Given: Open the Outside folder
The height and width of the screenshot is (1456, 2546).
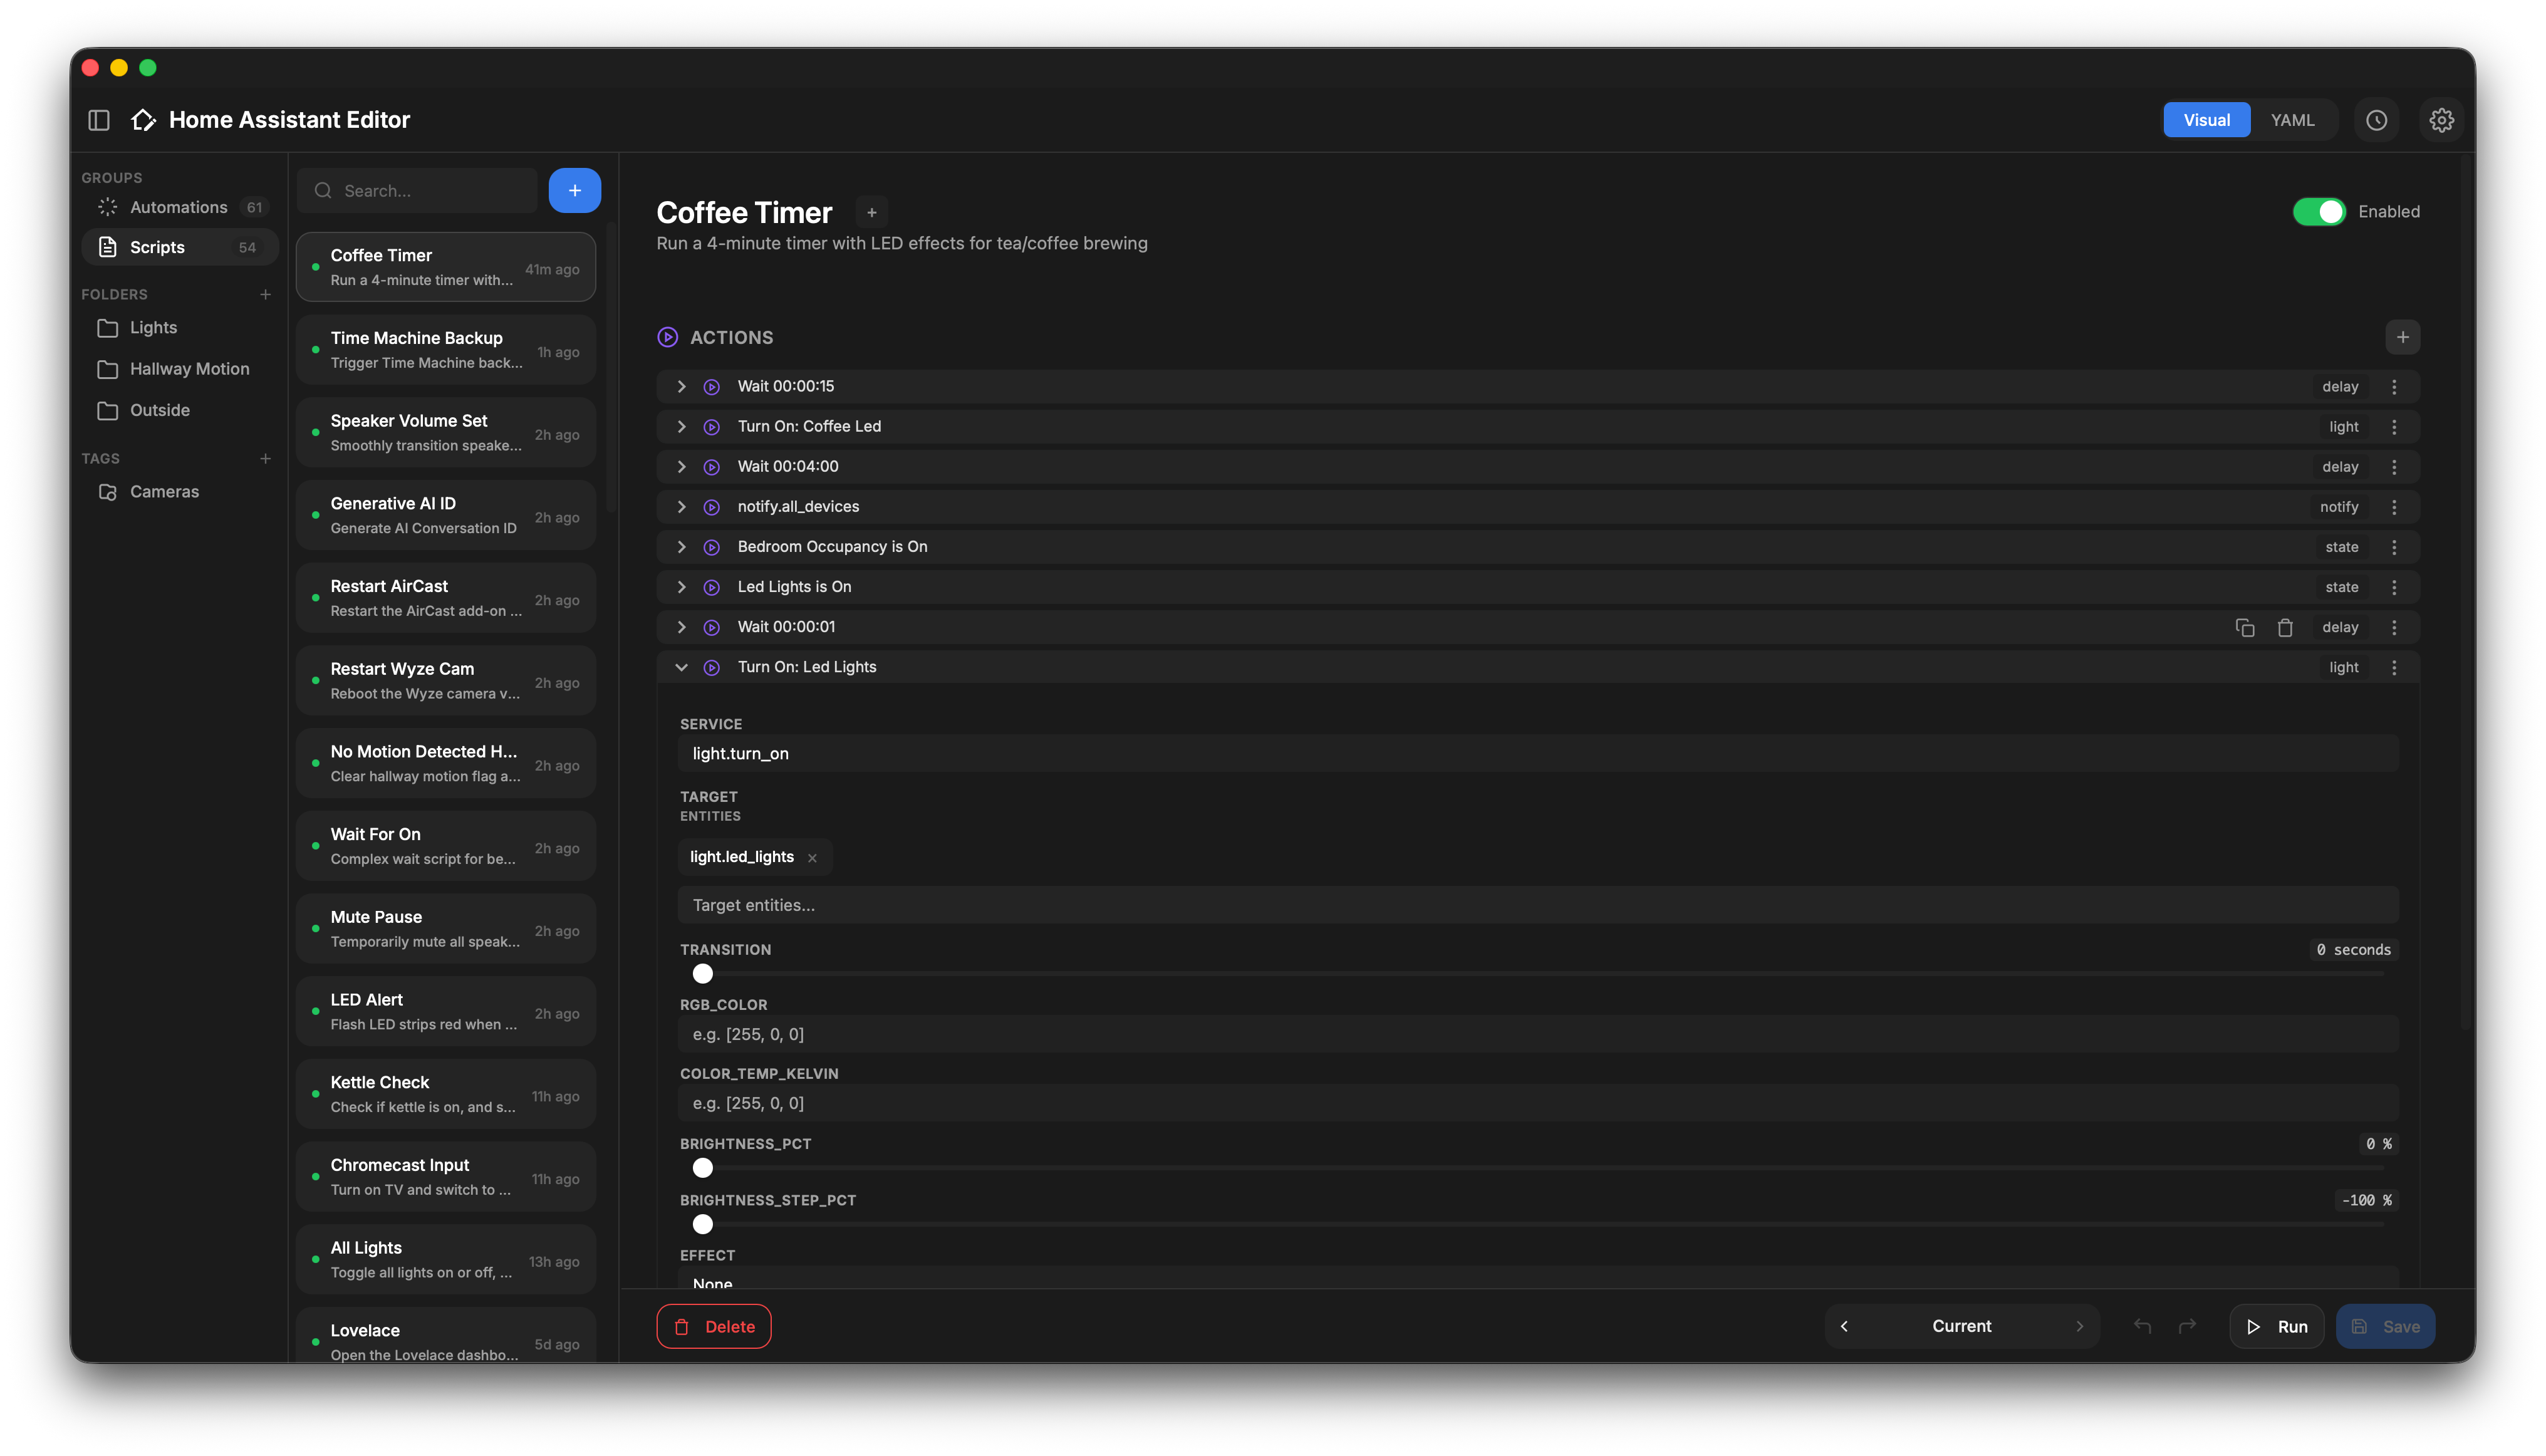Looking at the screenshot, I should (x=179, y=410).
